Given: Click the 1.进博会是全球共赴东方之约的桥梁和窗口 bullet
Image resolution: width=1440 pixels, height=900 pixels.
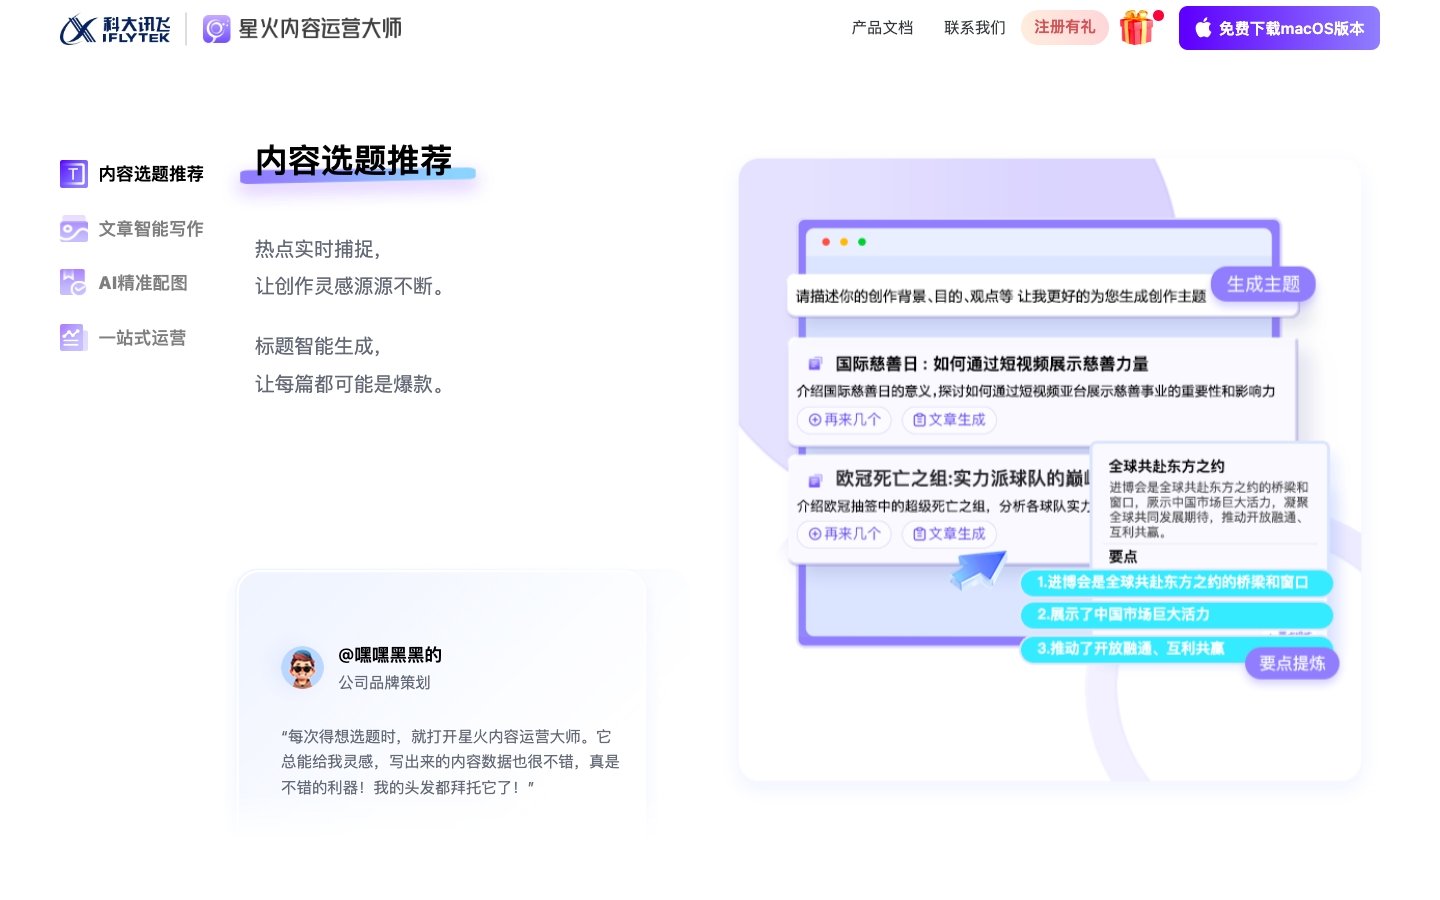Looking at the screenshot, I should tap(1176, 582).
